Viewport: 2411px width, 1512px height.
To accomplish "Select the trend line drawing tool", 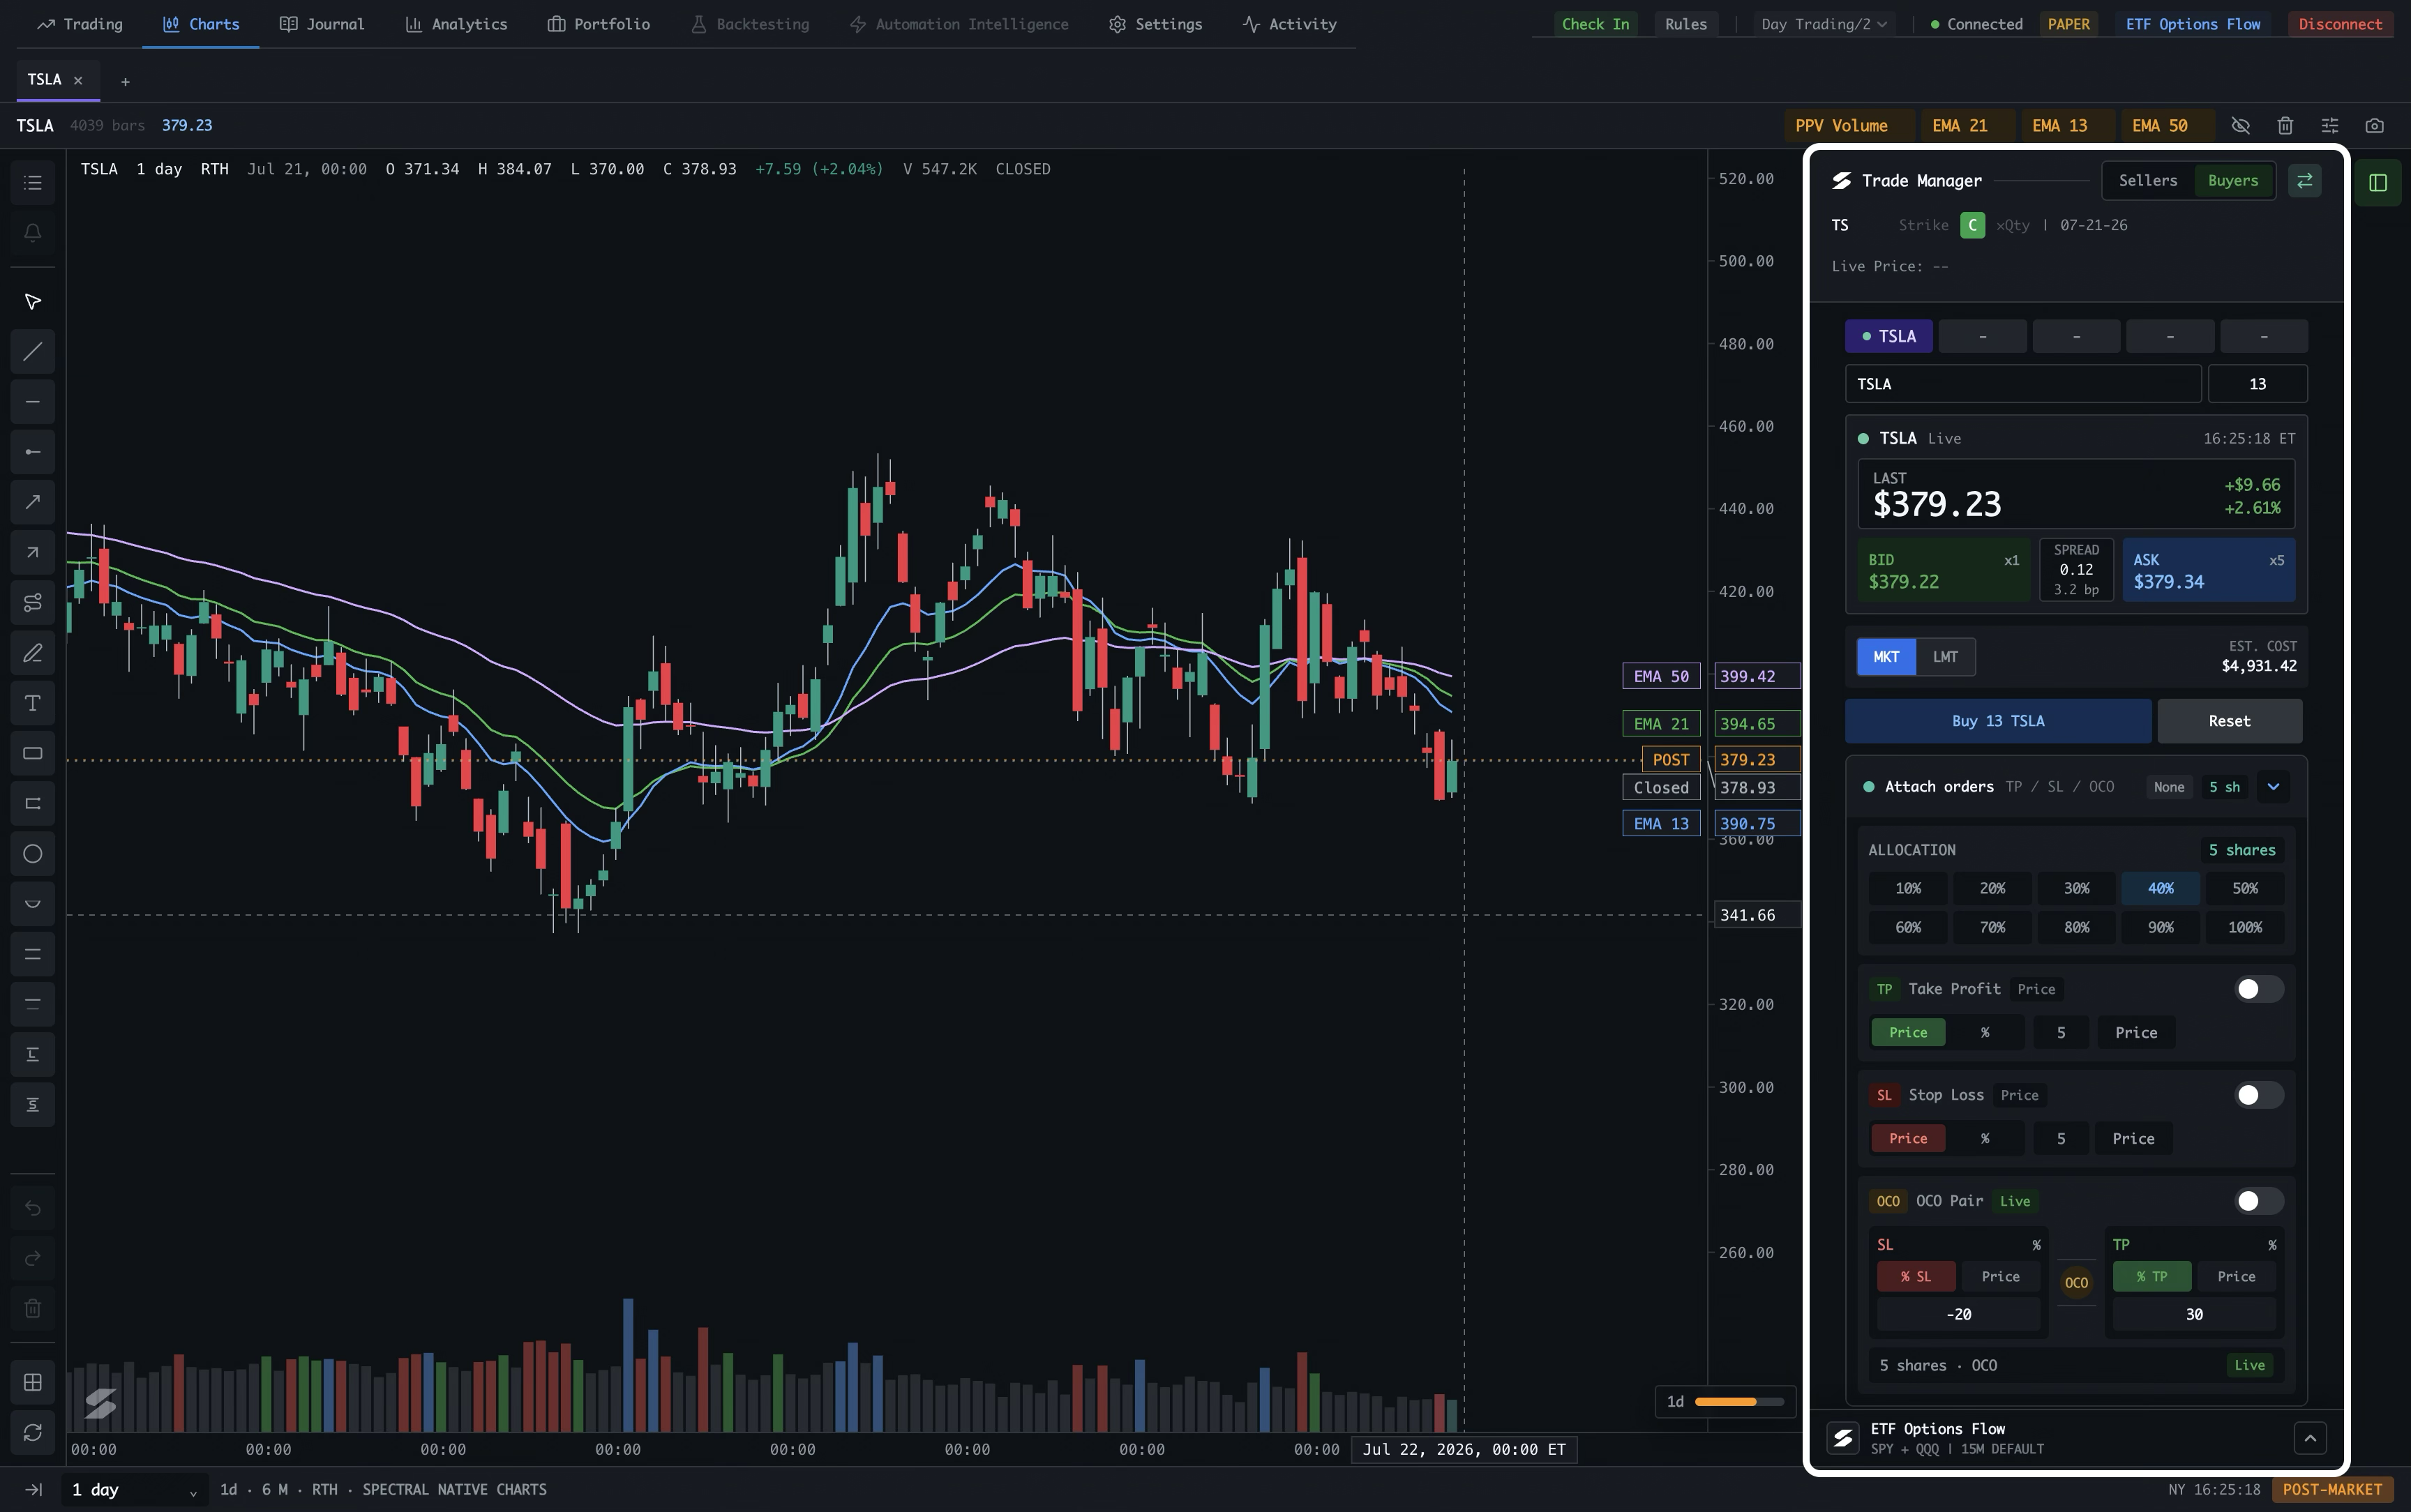I will 33,352.
